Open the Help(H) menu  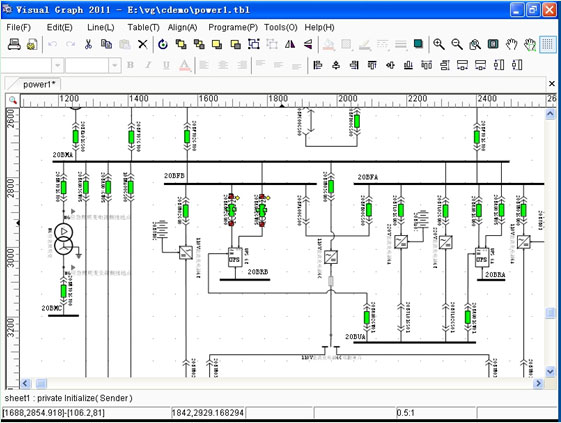click(319, 27)
